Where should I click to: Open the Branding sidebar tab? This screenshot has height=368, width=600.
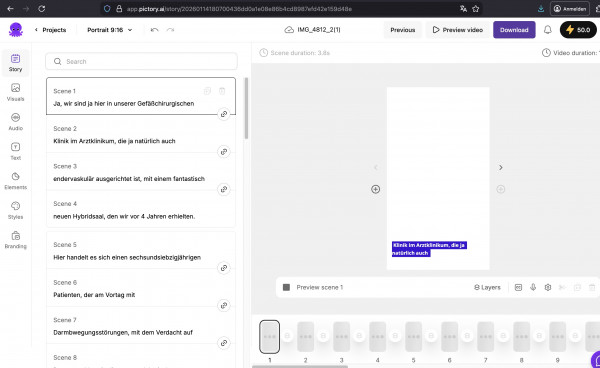(x=15, y=240)
